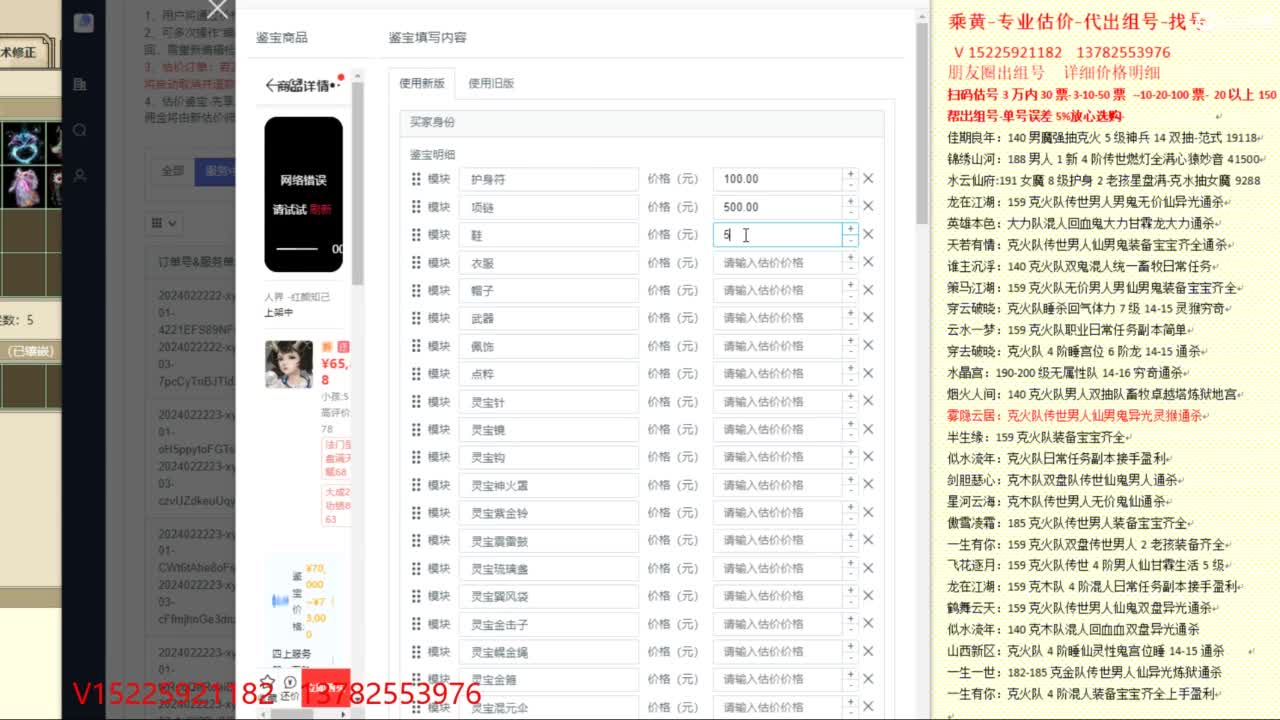Viewport: 1280px width, 720px height.
Task: Close the appraisal dialog with top X
Action: 218,10
